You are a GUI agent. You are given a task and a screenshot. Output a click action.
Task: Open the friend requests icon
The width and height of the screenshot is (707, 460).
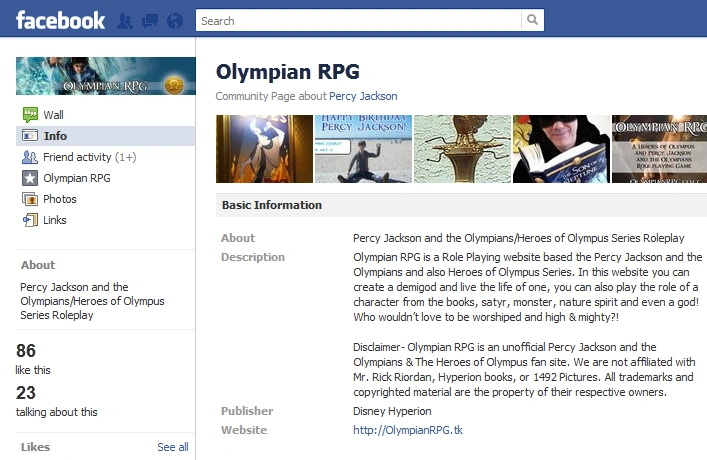click(125, 21)
